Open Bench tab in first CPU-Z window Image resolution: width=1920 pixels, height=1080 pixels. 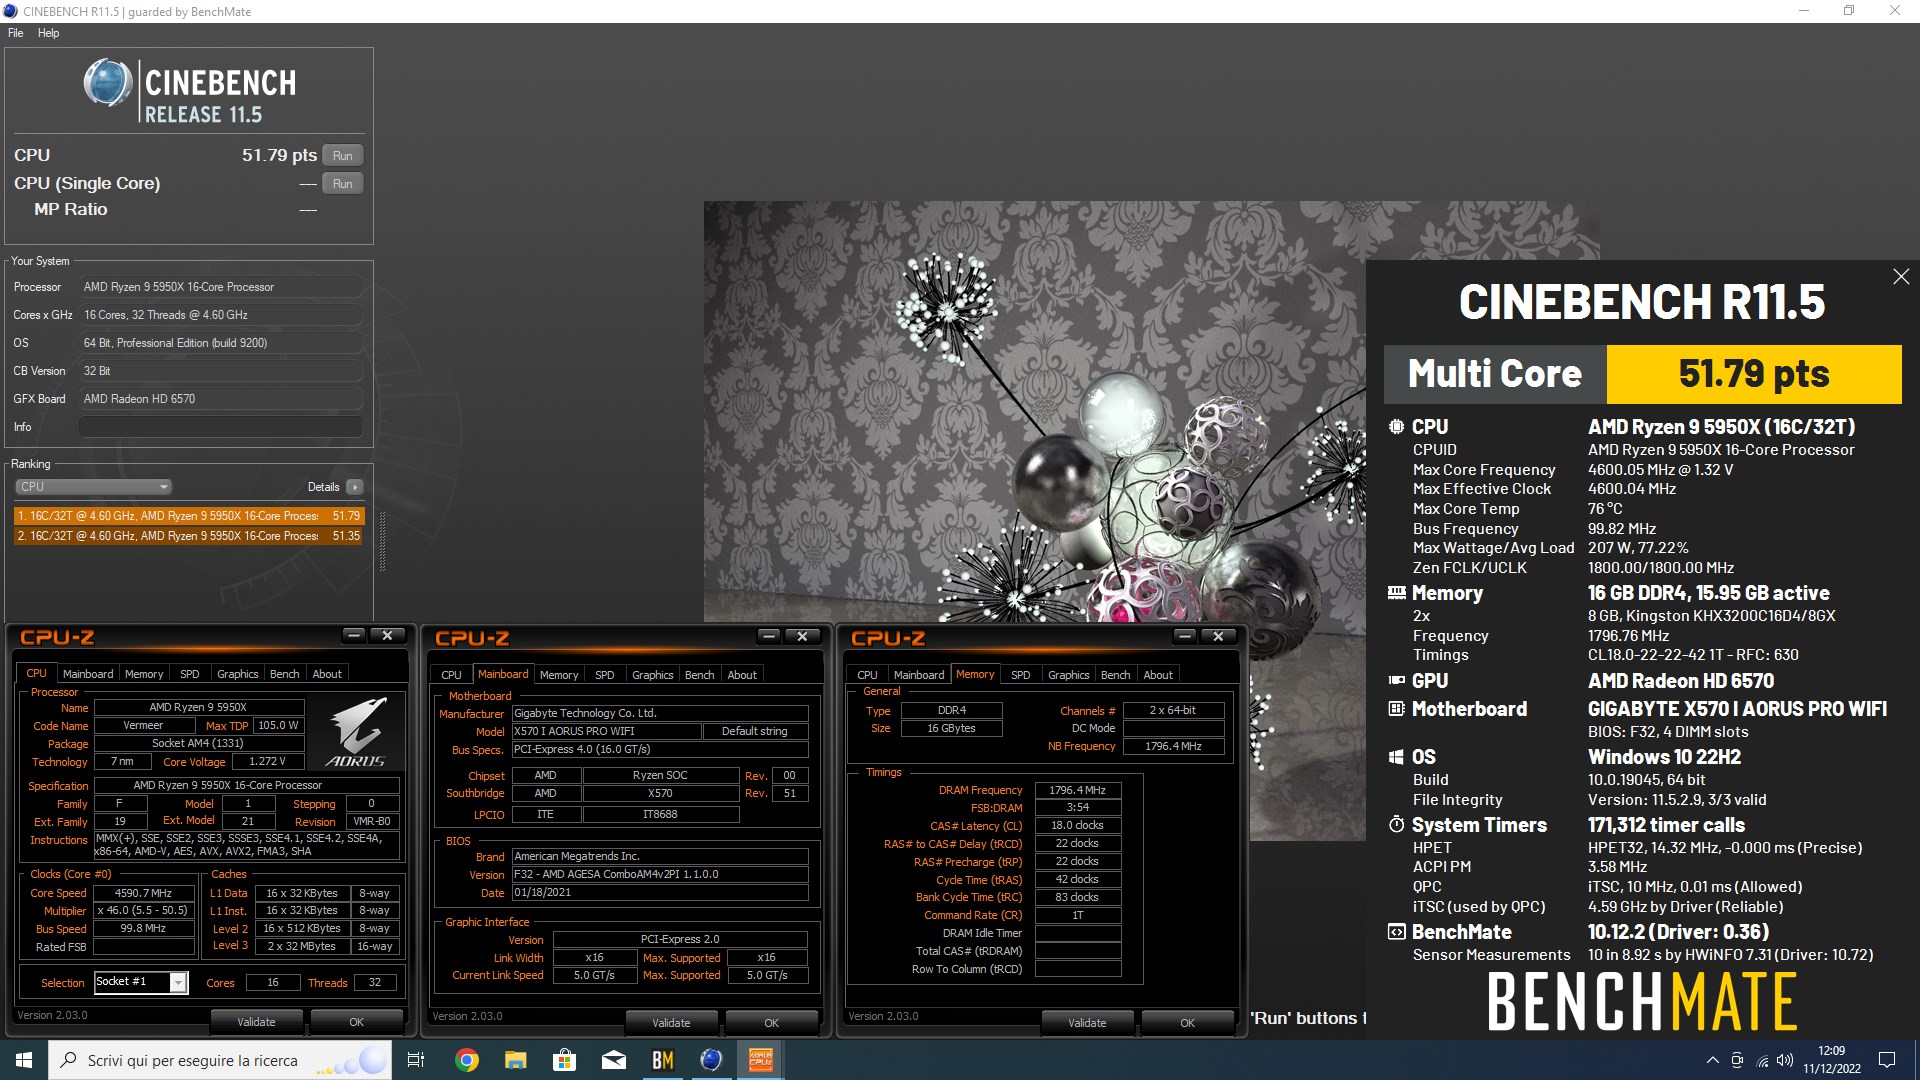click(285, 674)
